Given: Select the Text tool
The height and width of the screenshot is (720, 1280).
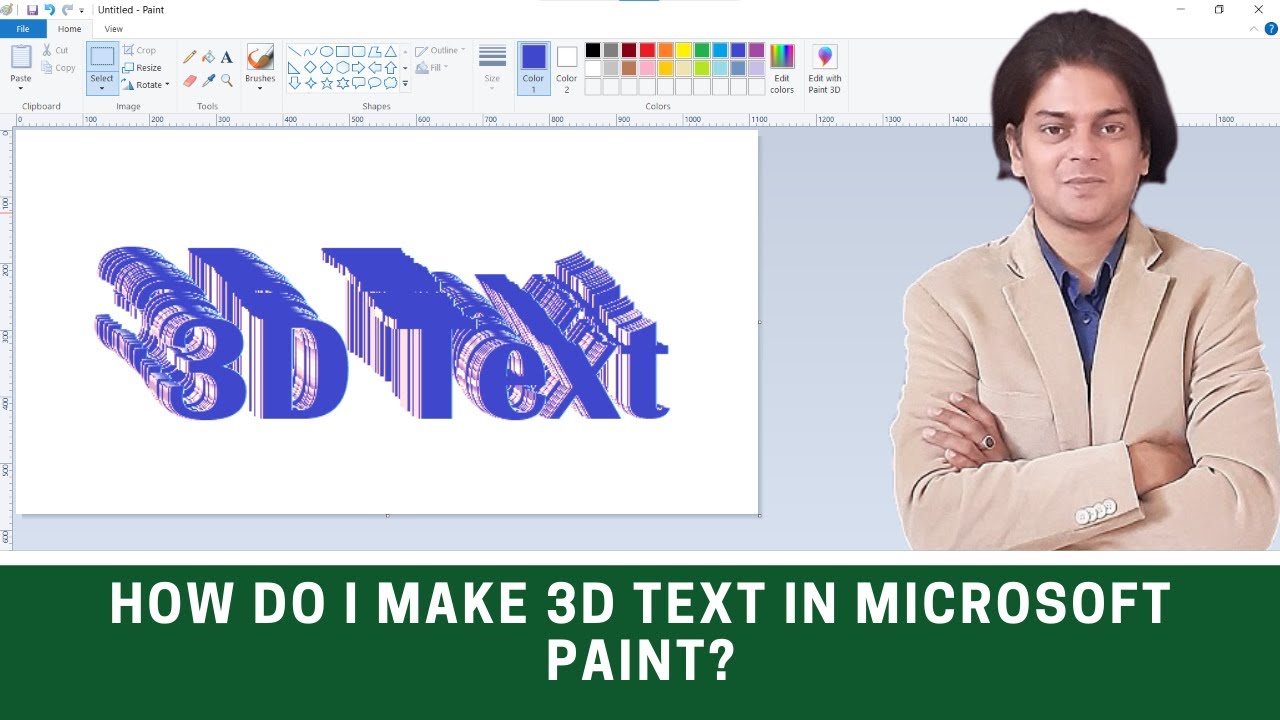Looking at the screenshot, I should click(226, 57).
